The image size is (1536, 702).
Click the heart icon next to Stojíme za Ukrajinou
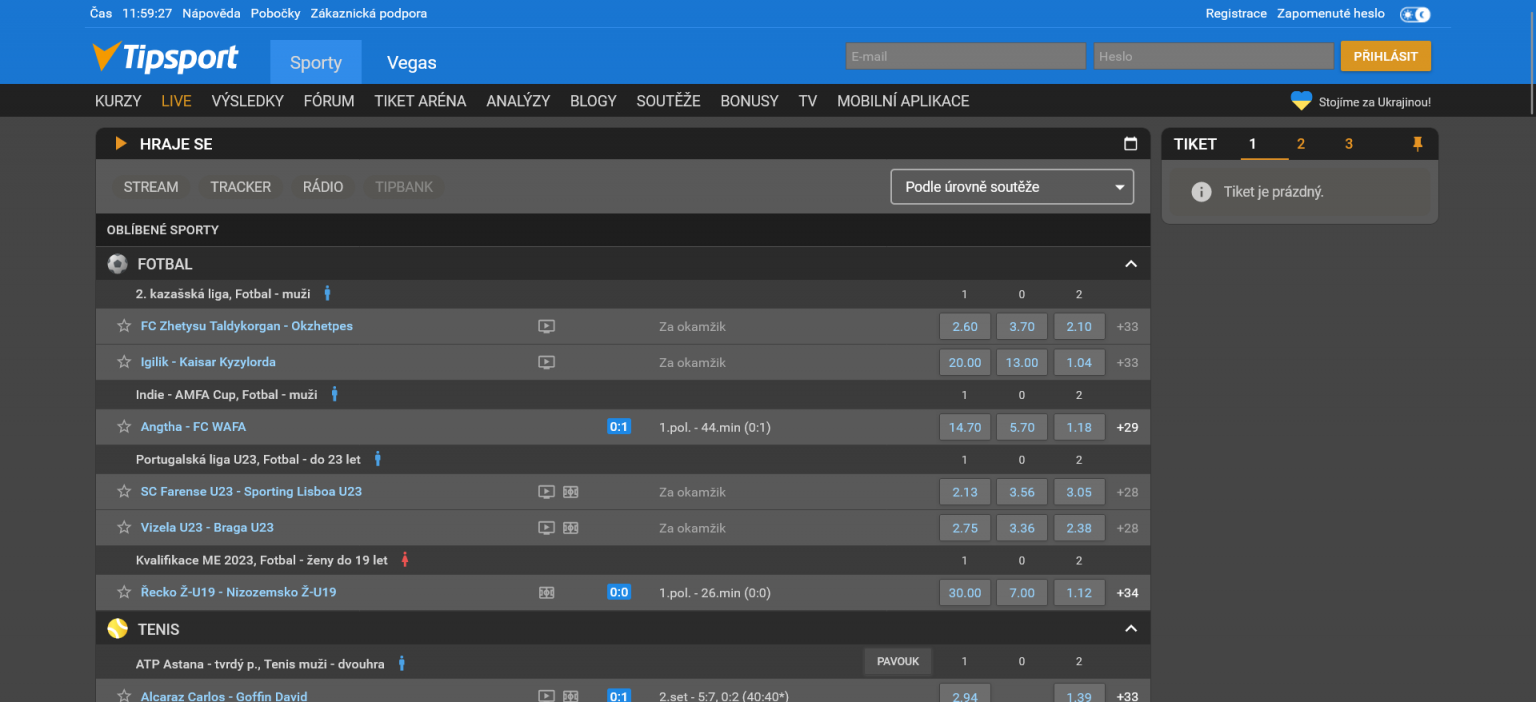(1300, 100)
